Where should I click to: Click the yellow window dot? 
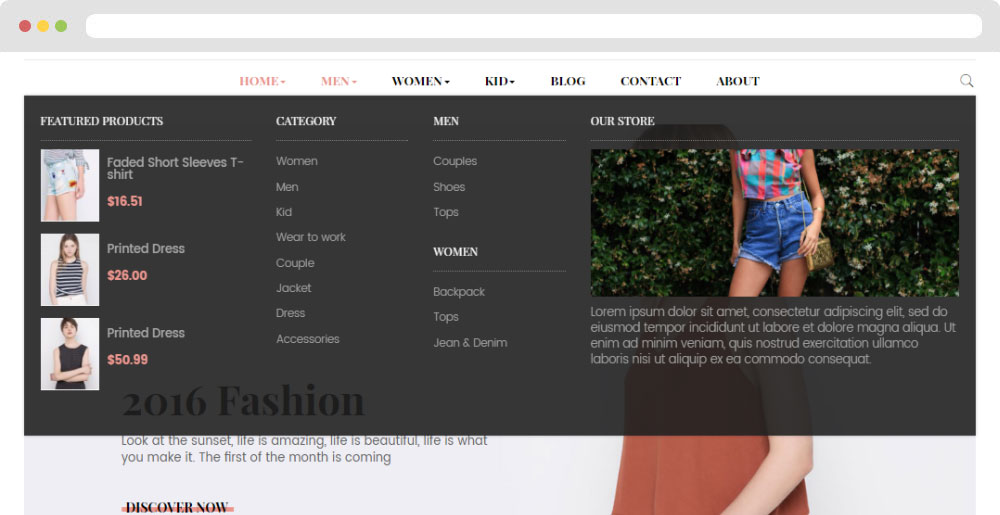coord(43,26)
